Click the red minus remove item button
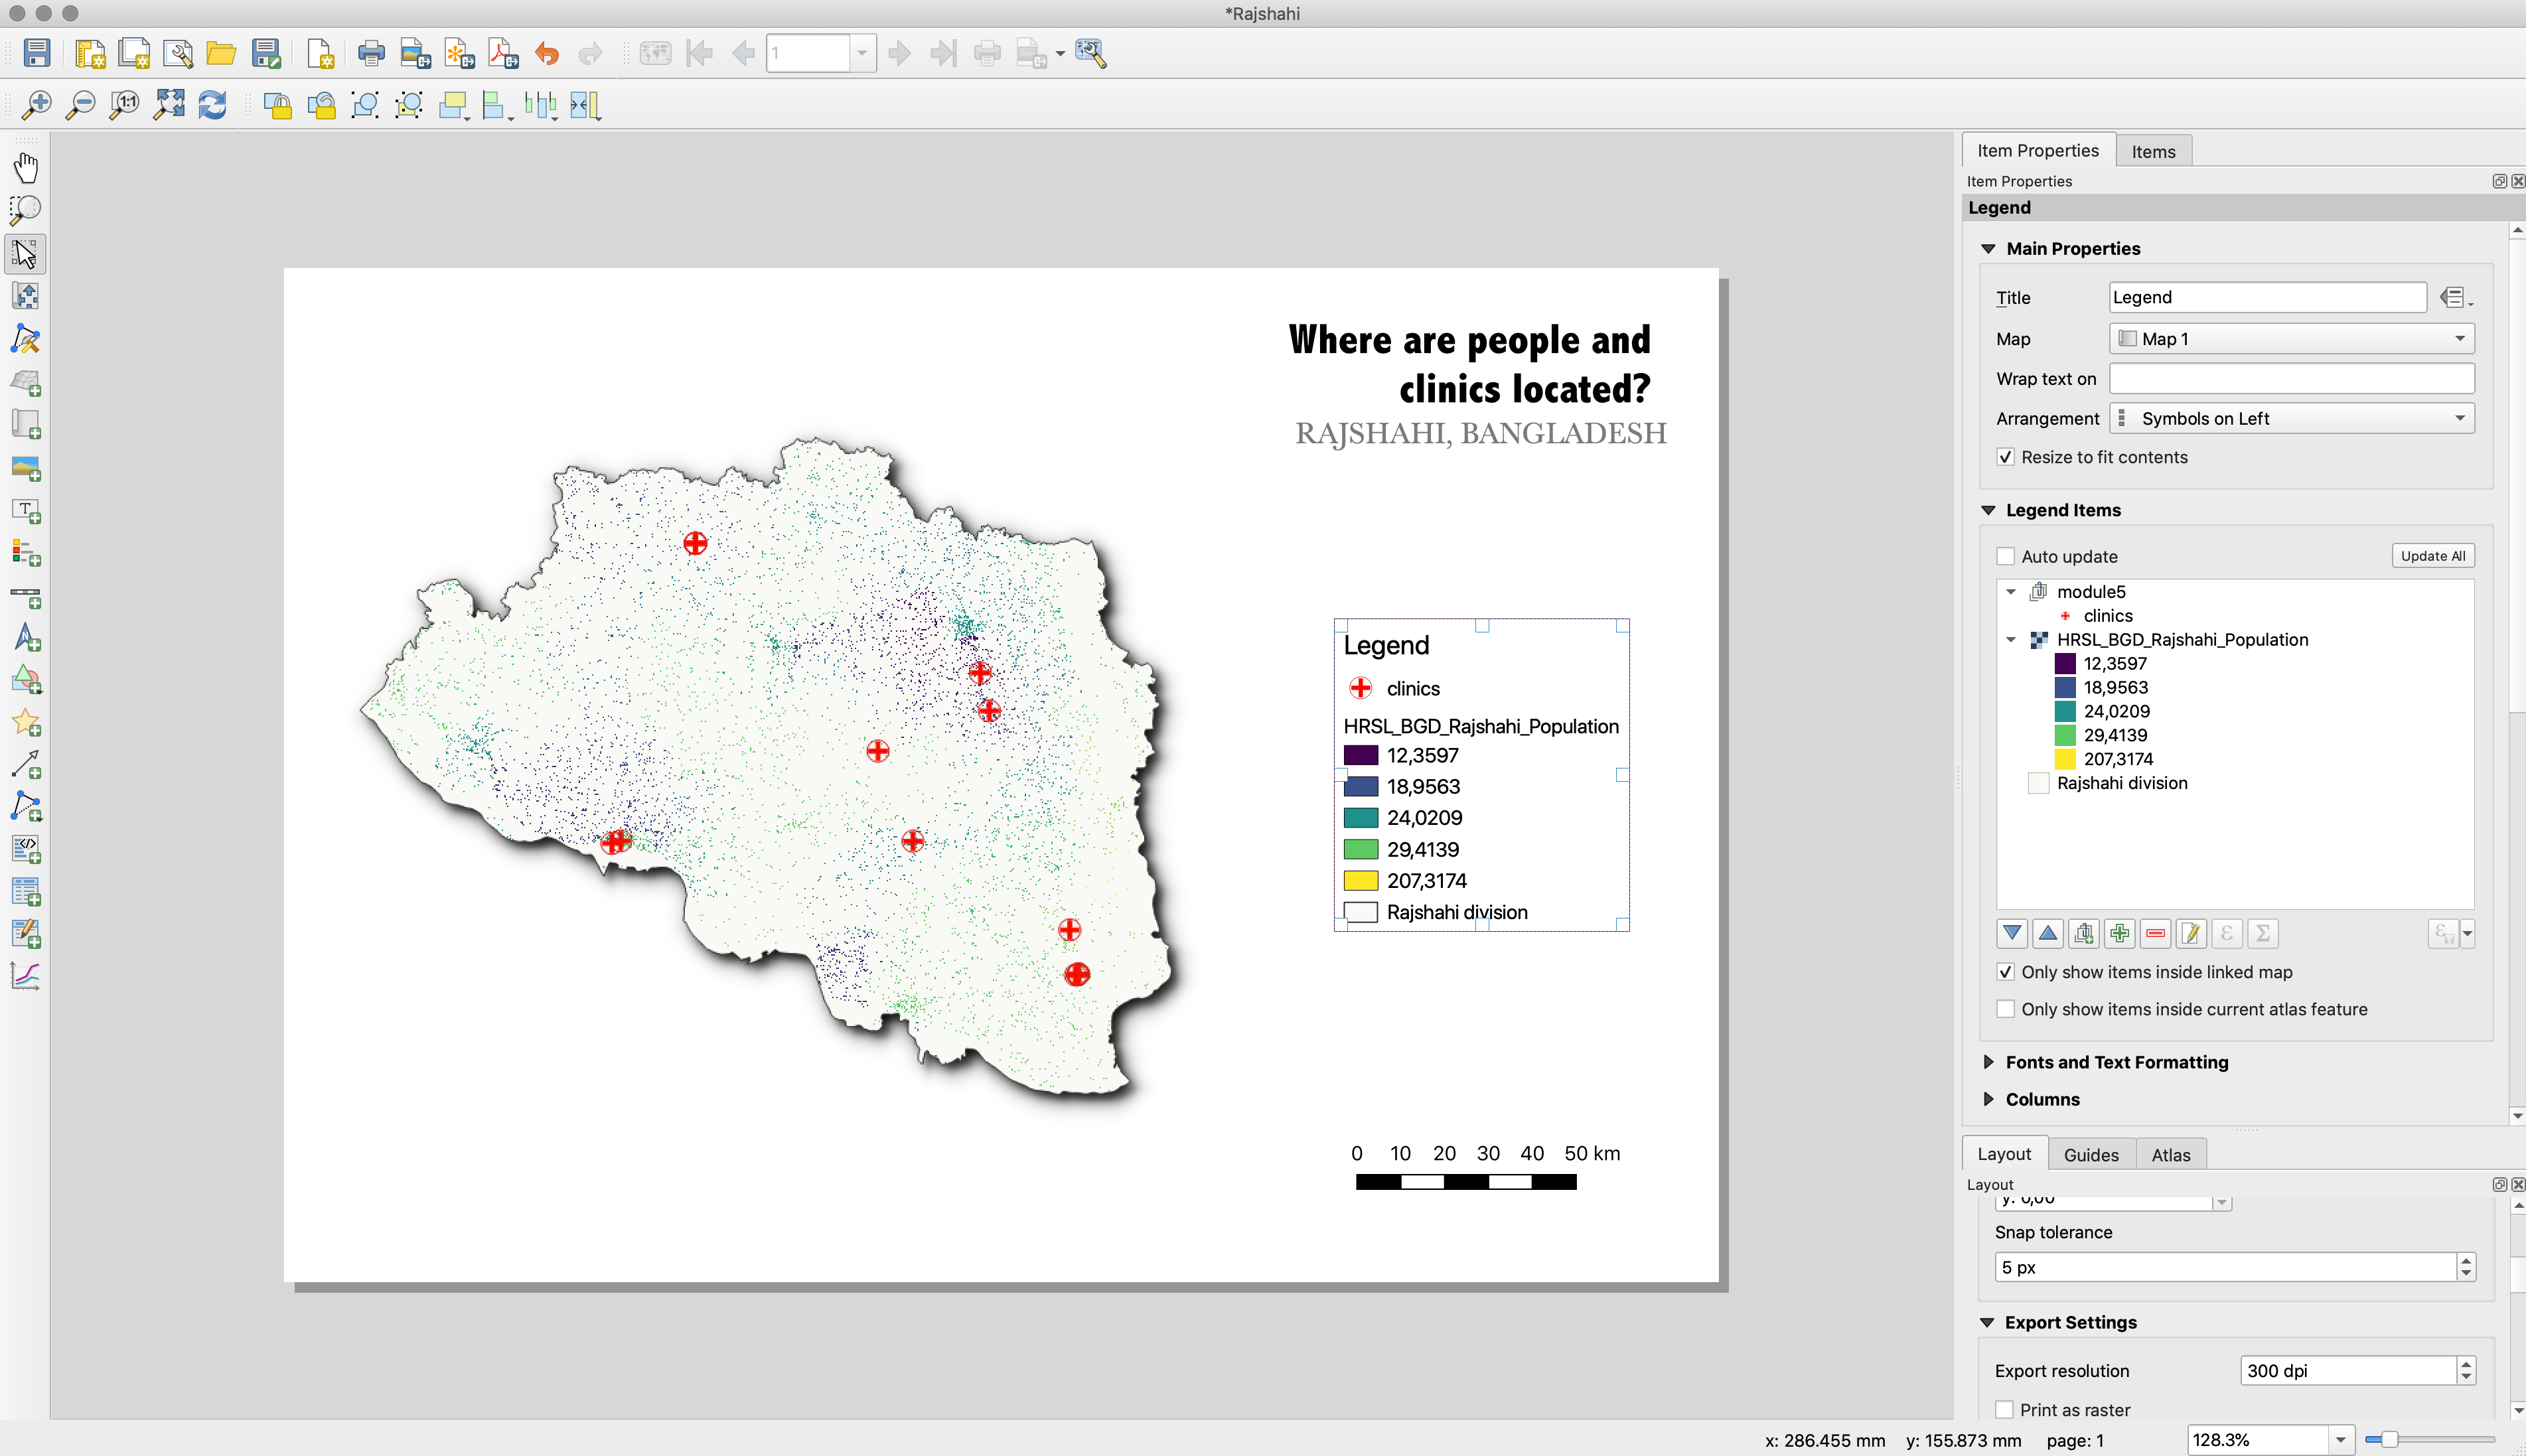The height and width of the screenshot is (1456, 2526). click(x=2155, y=933)
